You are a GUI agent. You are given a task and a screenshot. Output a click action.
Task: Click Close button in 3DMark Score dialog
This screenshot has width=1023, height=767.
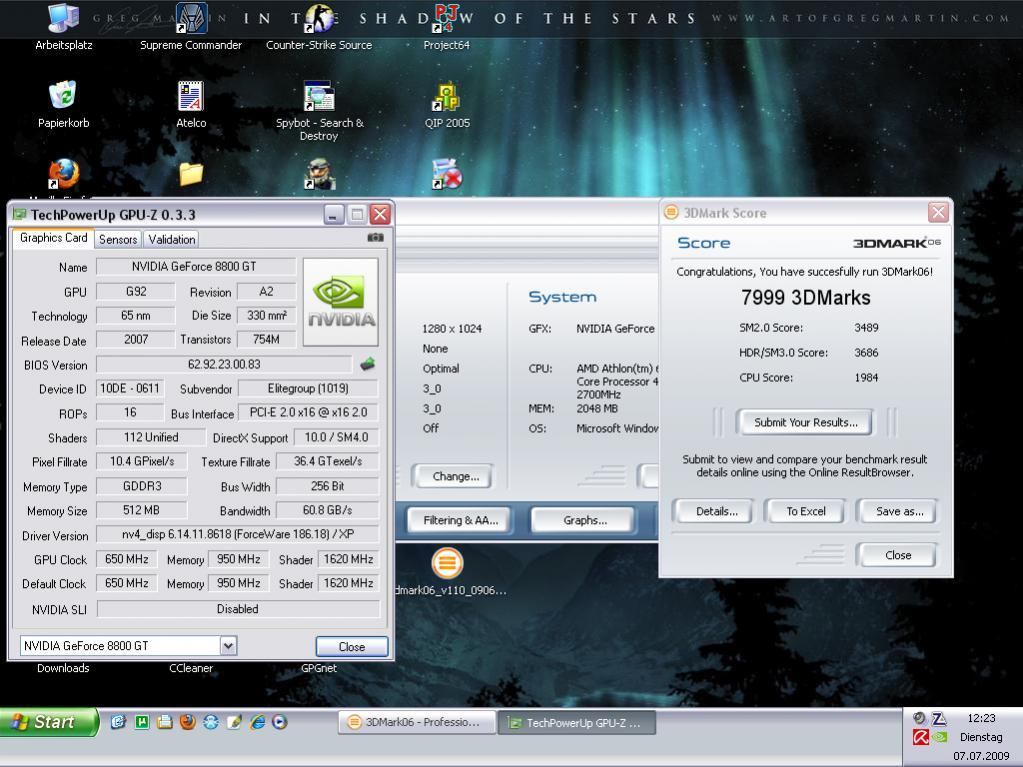[x=898, y=555]
